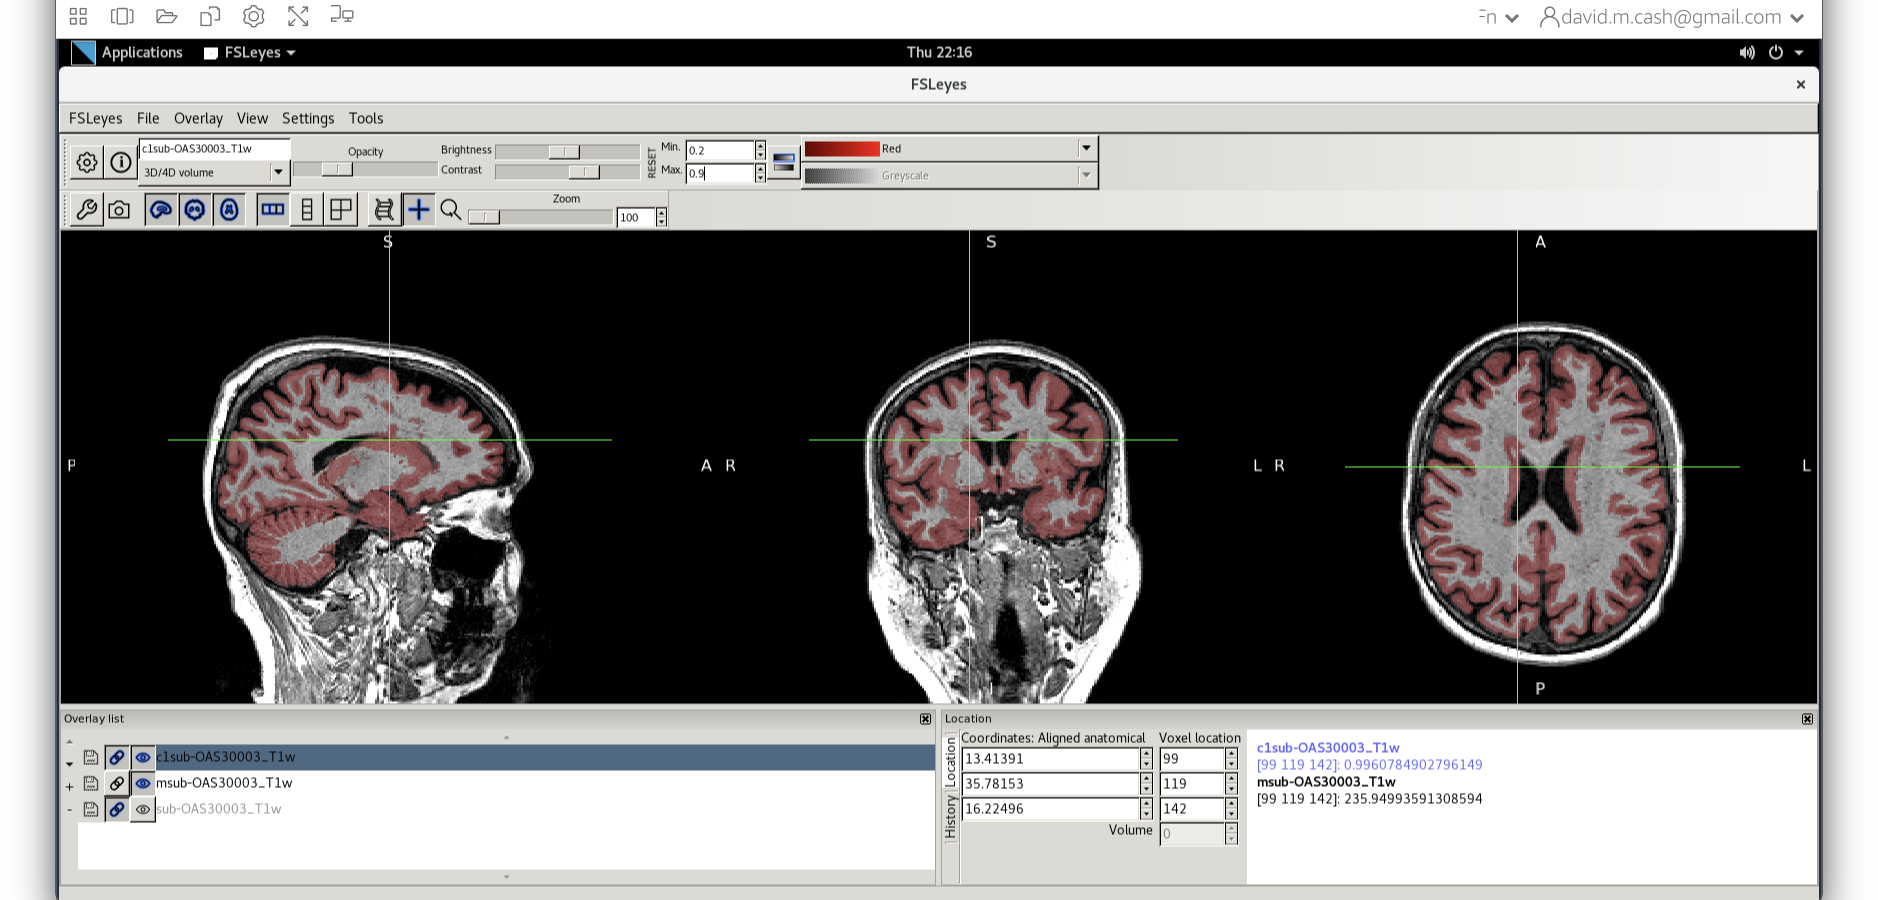Hide the c1sub-OAS30003_T1w overlay eye

click(143, 757)
